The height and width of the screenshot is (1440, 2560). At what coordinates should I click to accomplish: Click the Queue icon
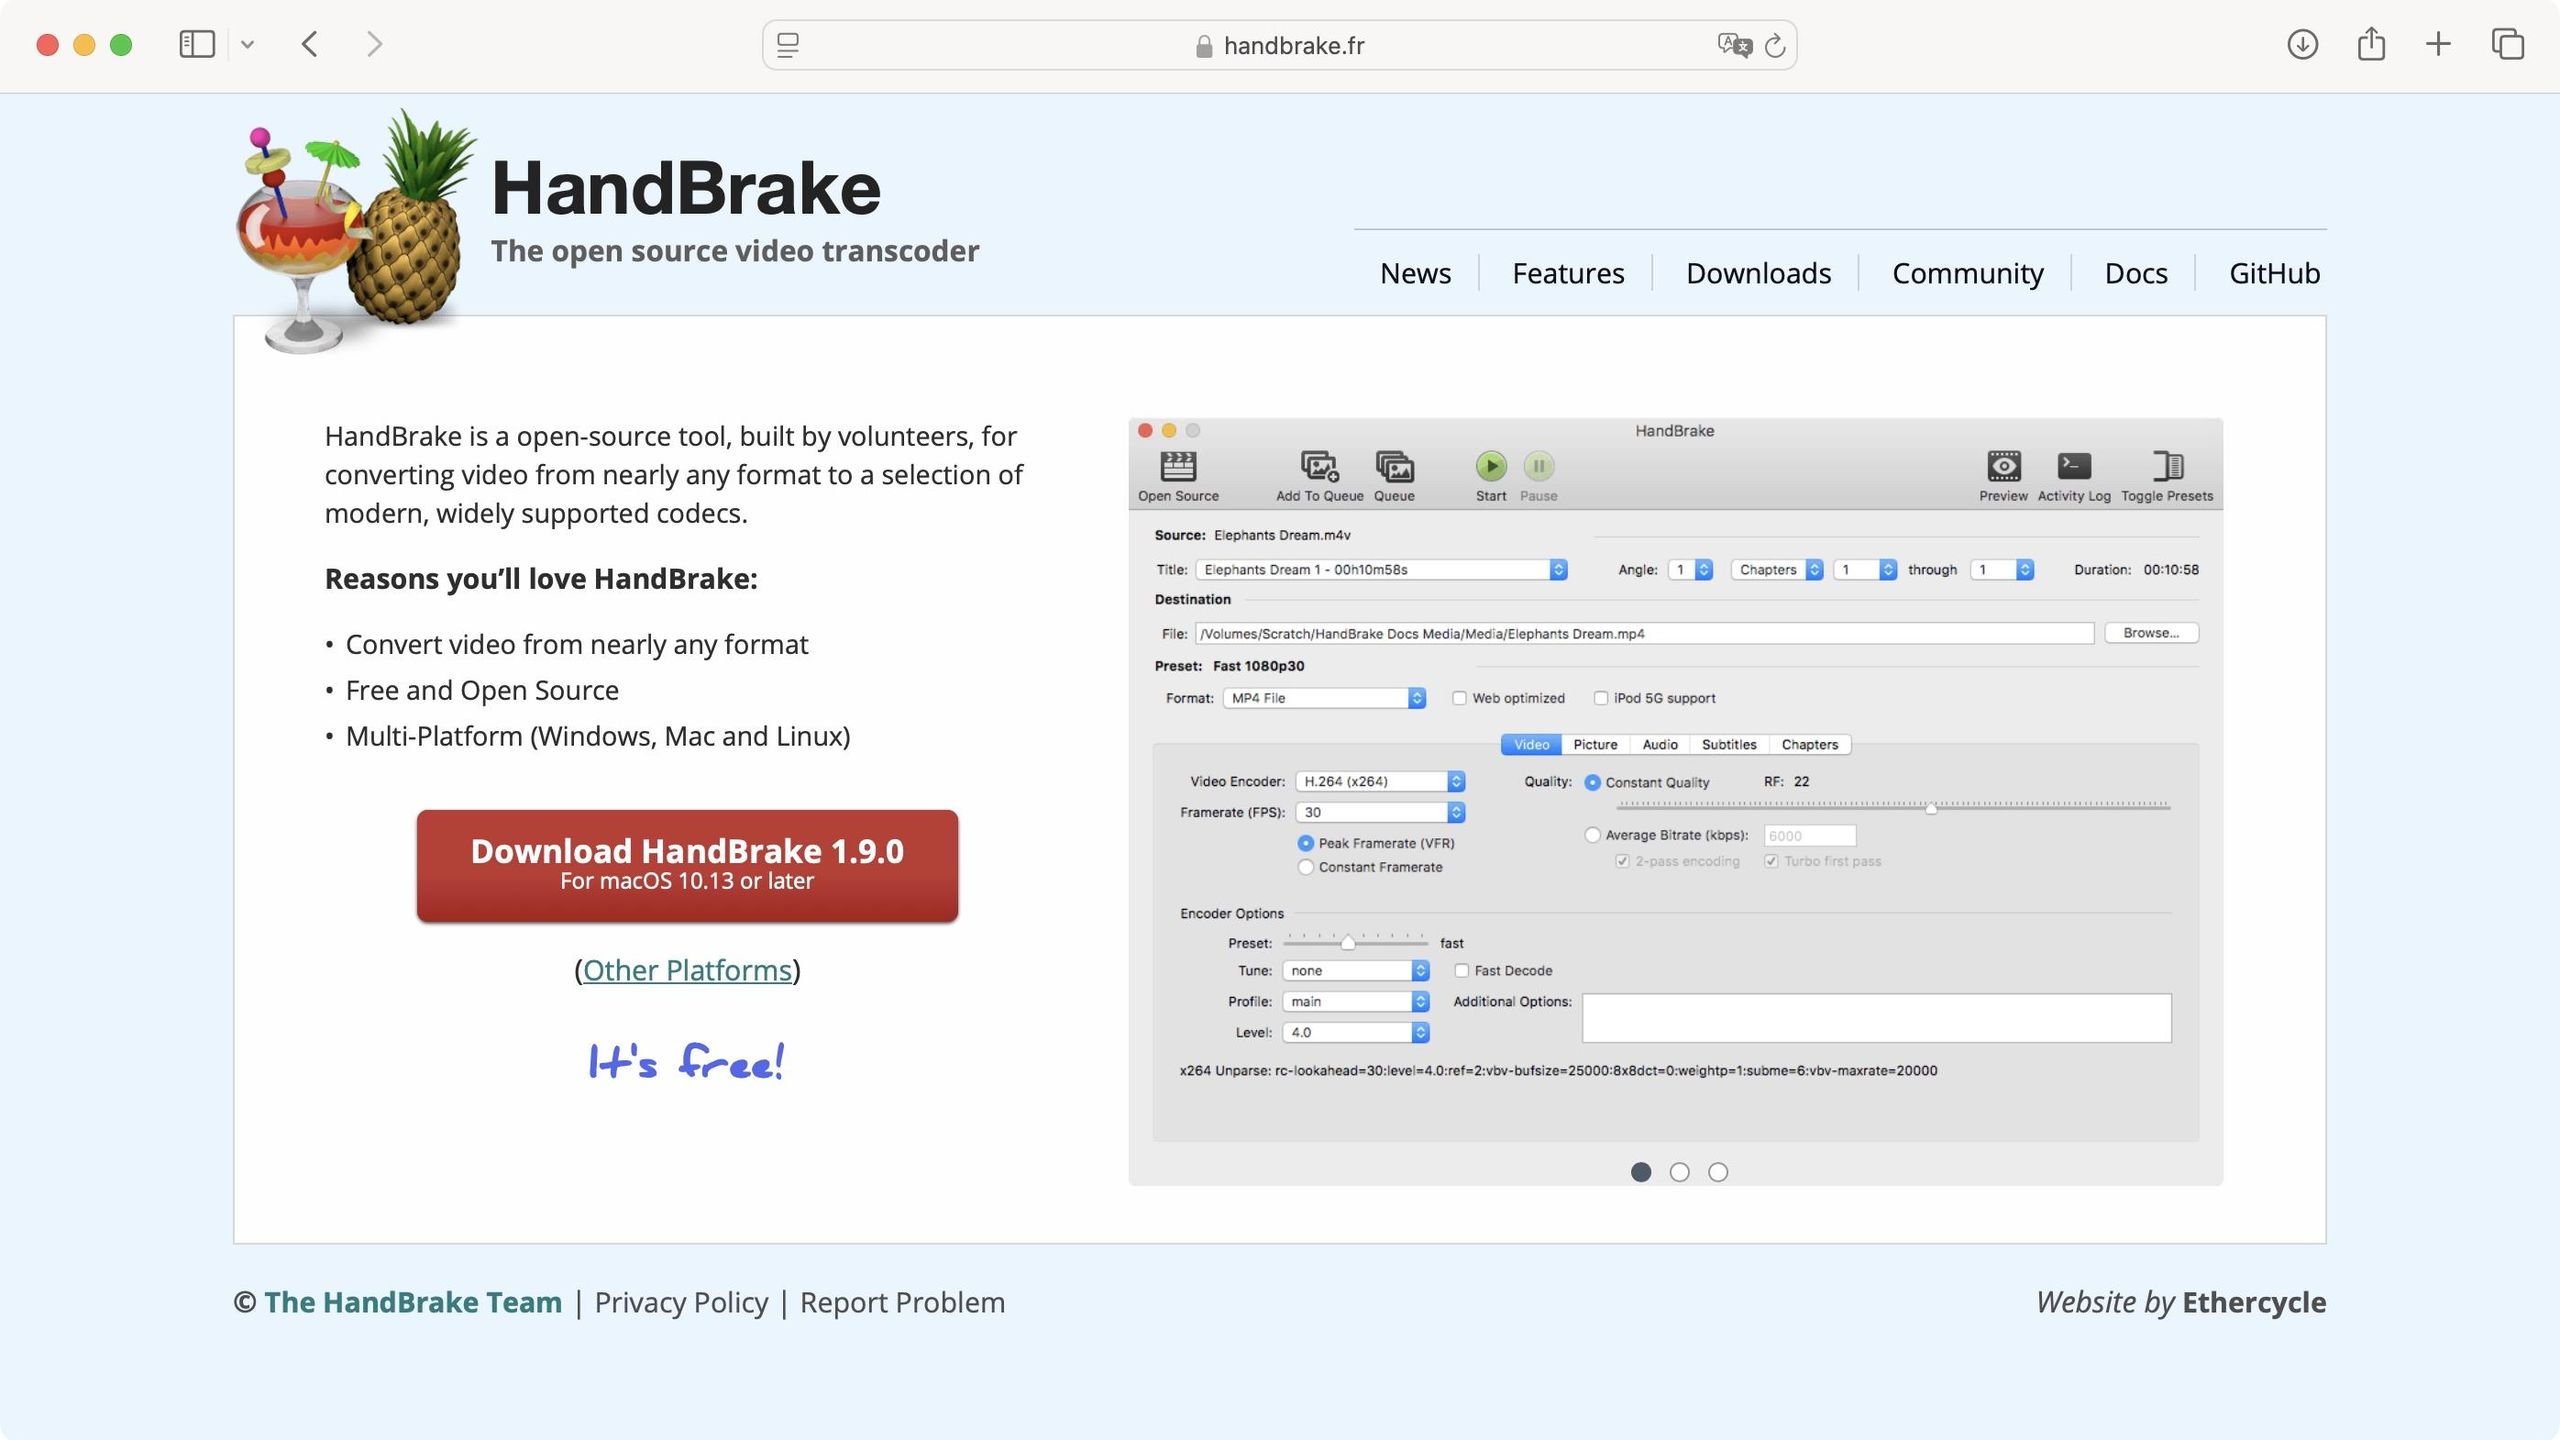point(1394,466)
